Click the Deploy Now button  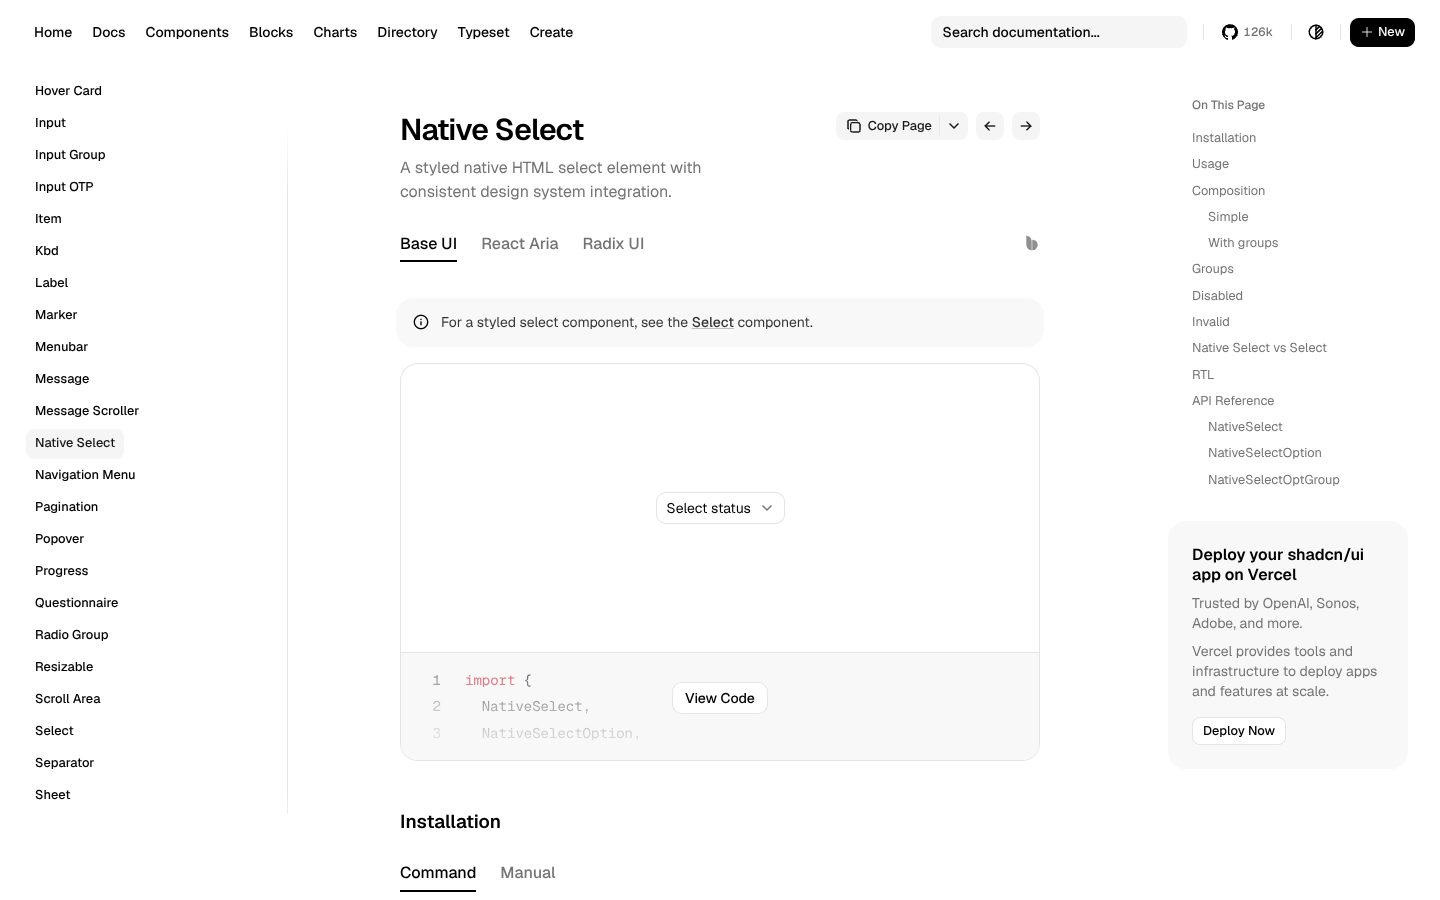tap(1239, 731)
